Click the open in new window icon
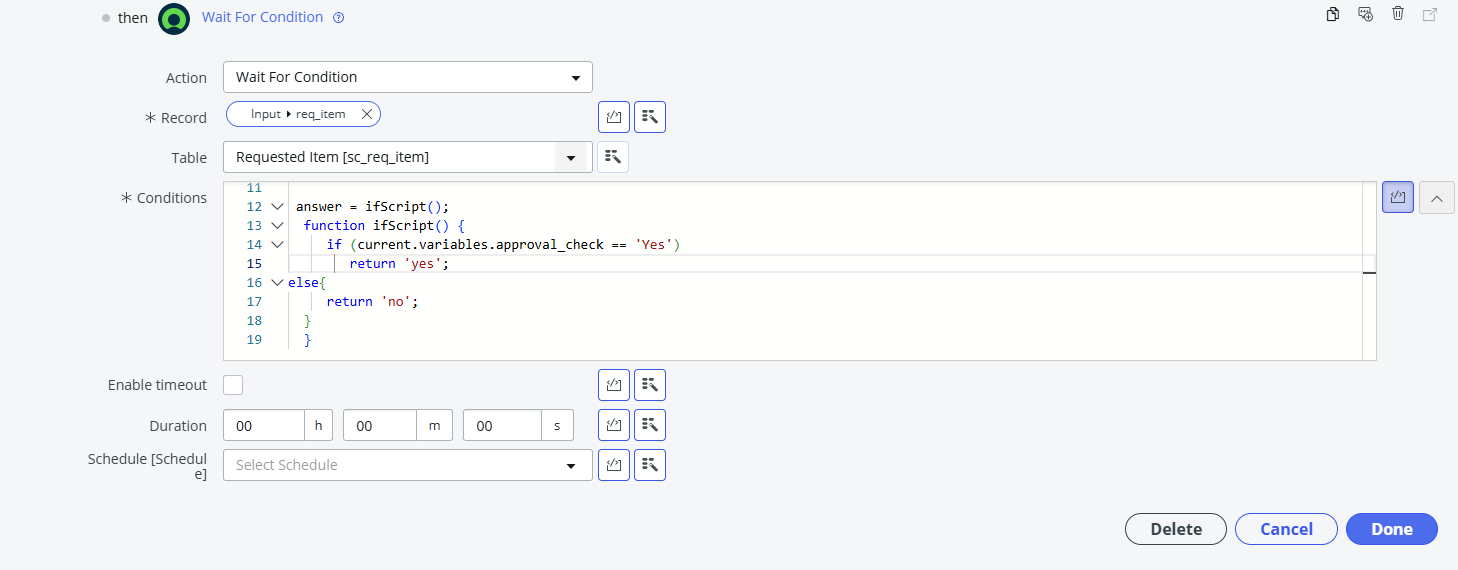Viewport: 1458px width, 570px height. tap(1430, 14)
